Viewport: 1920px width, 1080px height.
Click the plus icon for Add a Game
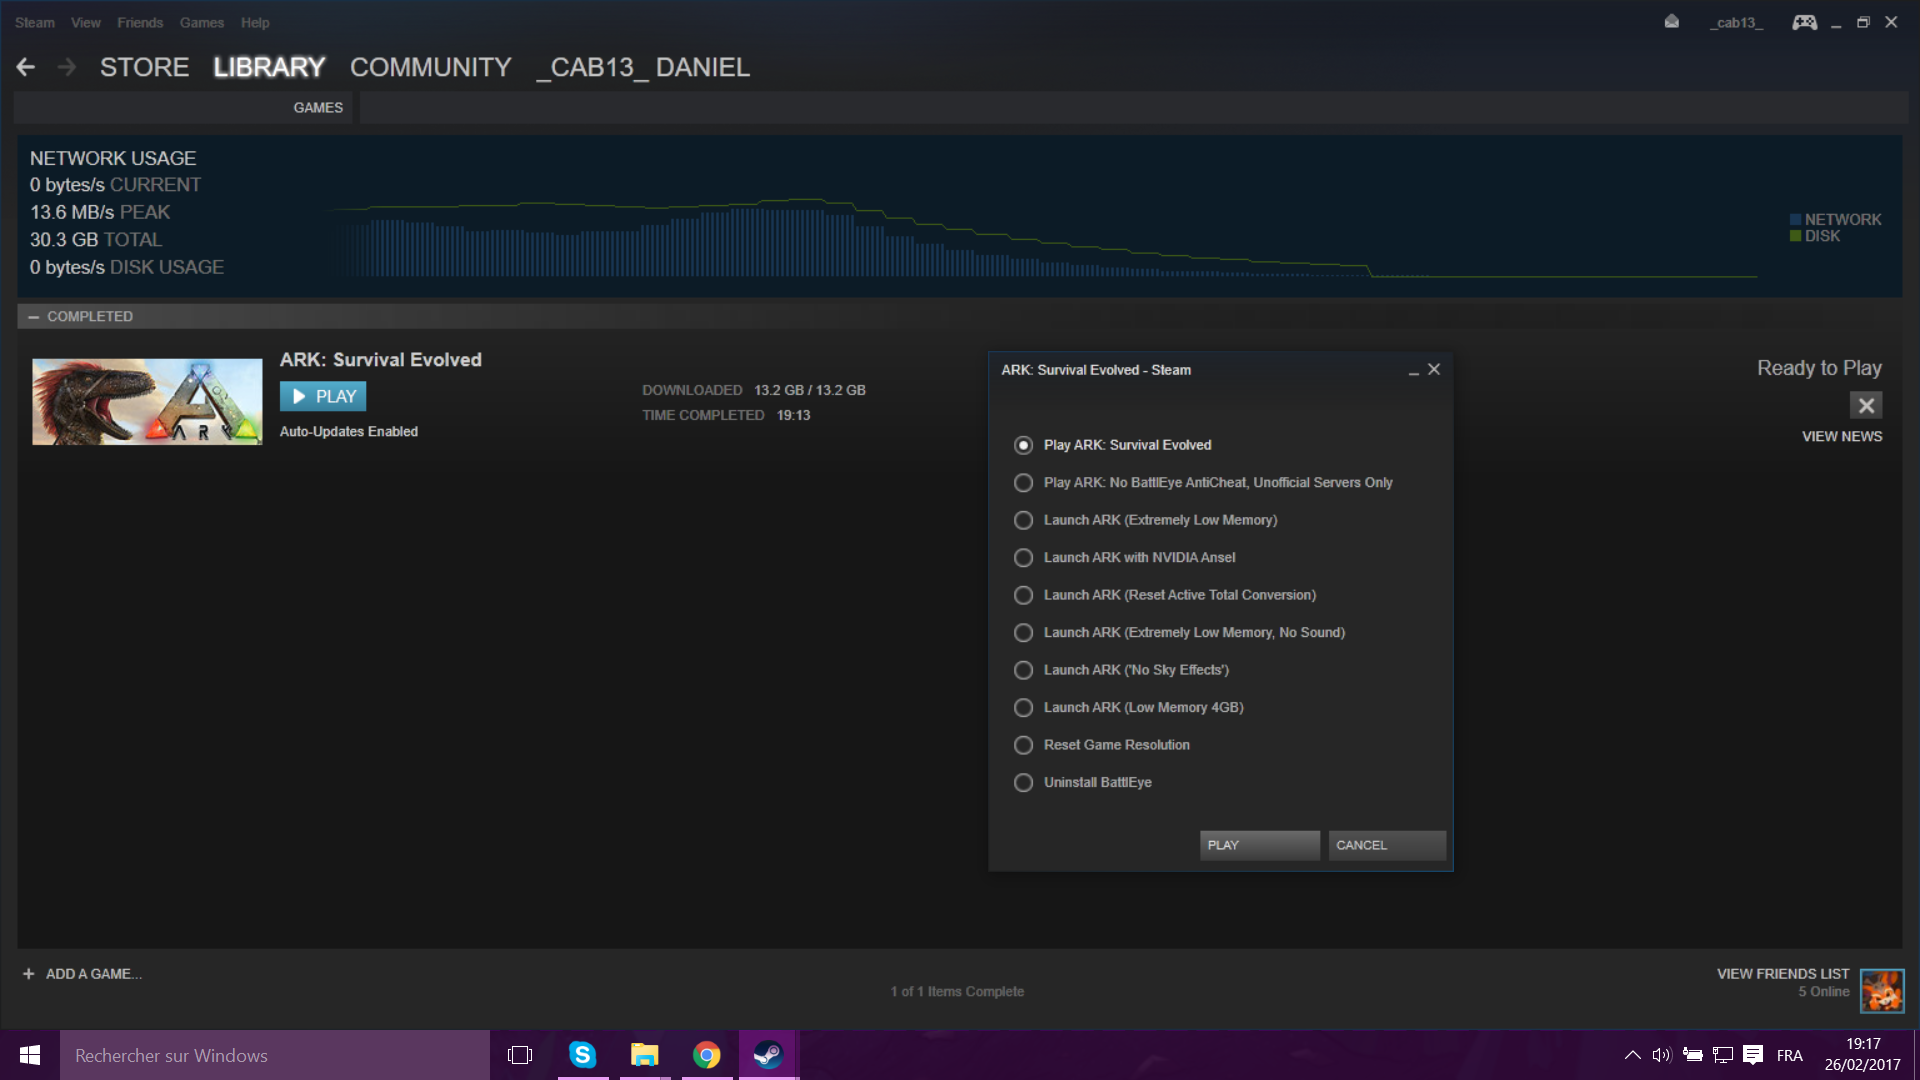[29, 974]
